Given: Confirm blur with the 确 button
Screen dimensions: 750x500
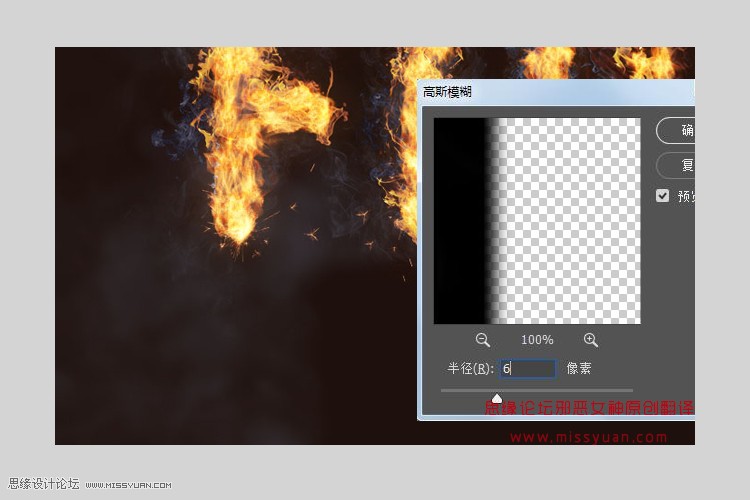Looking at the screenshot, I should click(675, 130).
